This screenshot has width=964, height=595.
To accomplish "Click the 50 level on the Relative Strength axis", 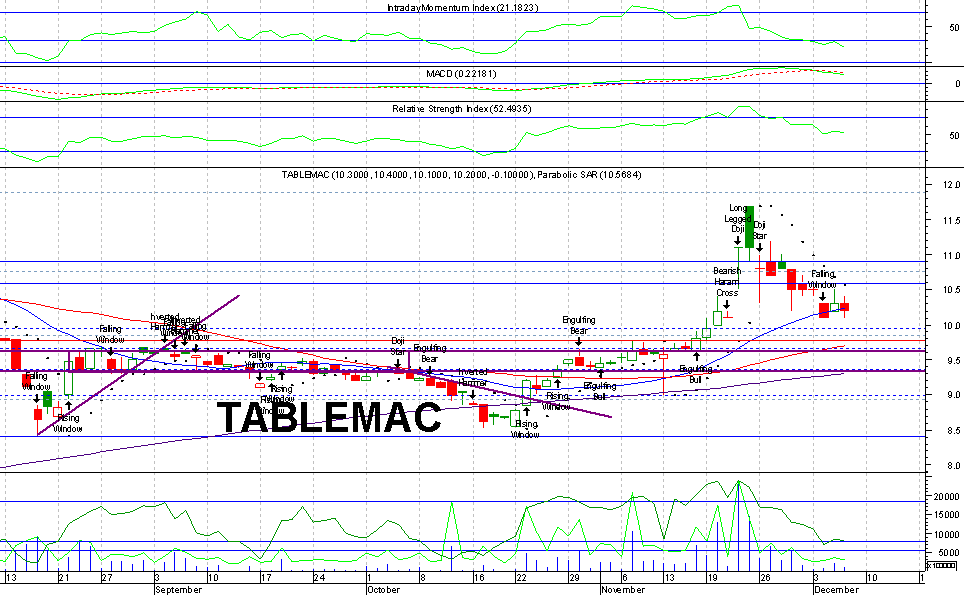I will [x=954, y=135].
